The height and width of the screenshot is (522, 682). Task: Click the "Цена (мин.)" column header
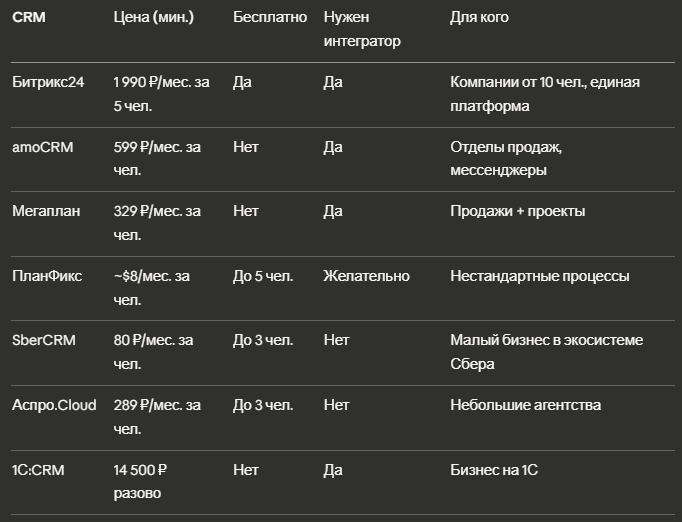point(154,18)
